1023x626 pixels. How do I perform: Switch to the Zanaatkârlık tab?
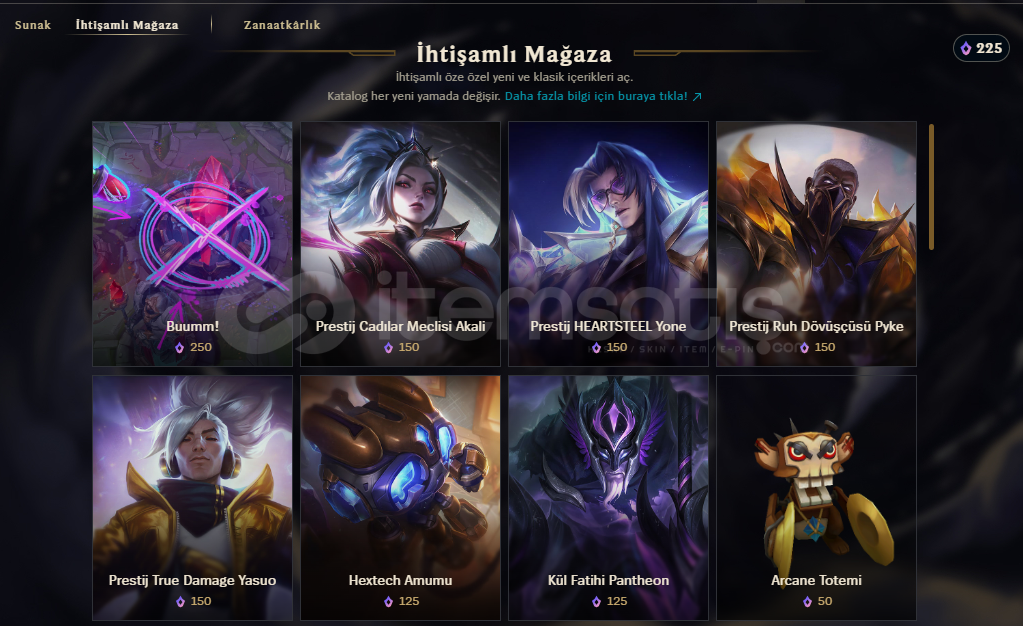coord(282,25)
